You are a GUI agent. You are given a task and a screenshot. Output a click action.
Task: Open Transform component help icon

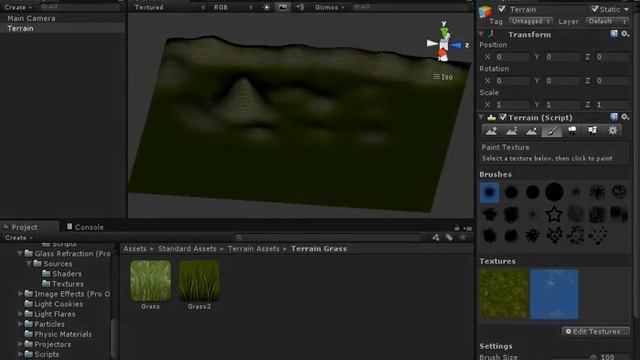point(614,34)
